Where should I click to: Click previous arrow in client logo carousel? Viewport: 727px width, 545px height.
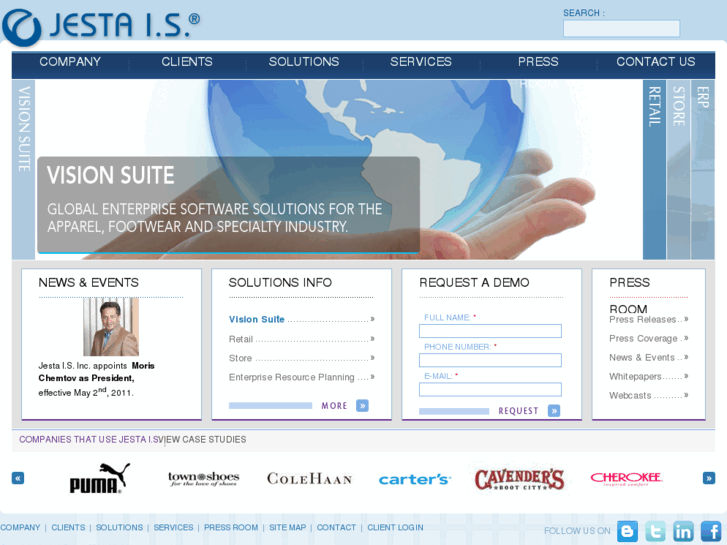[18, 478]
